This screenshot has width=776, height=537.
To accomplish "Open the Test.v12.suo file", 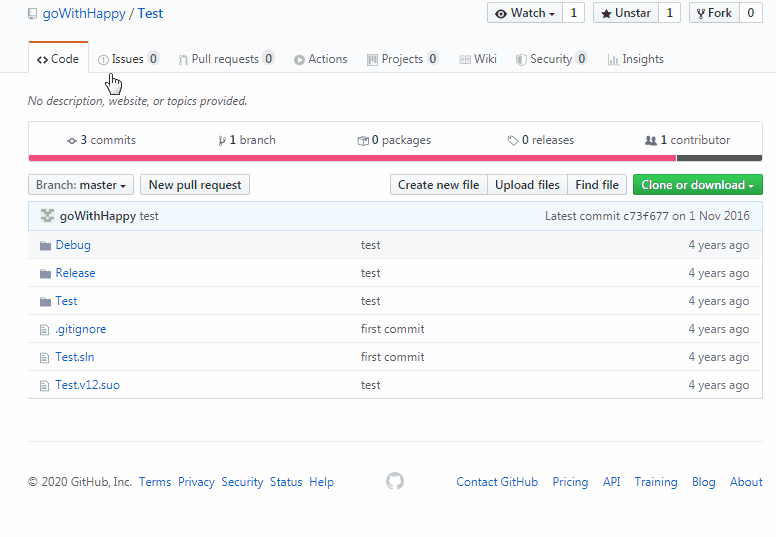I will pyautogui.click(x=88, y=385).
